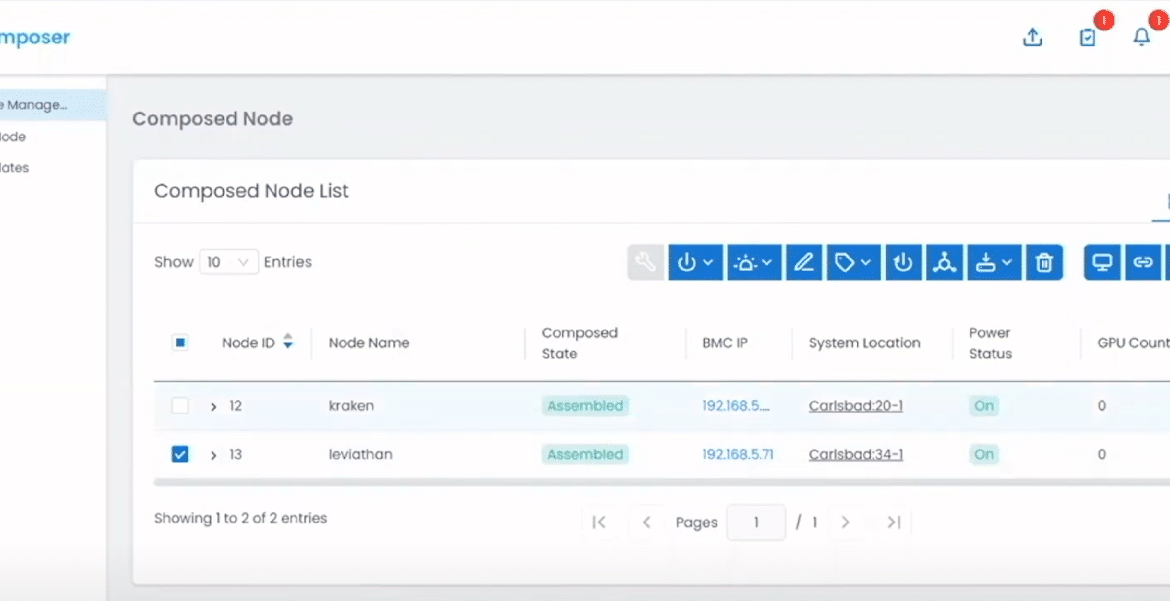Click the chain link icon button
1170x601 pixels.
point(1143,263)
